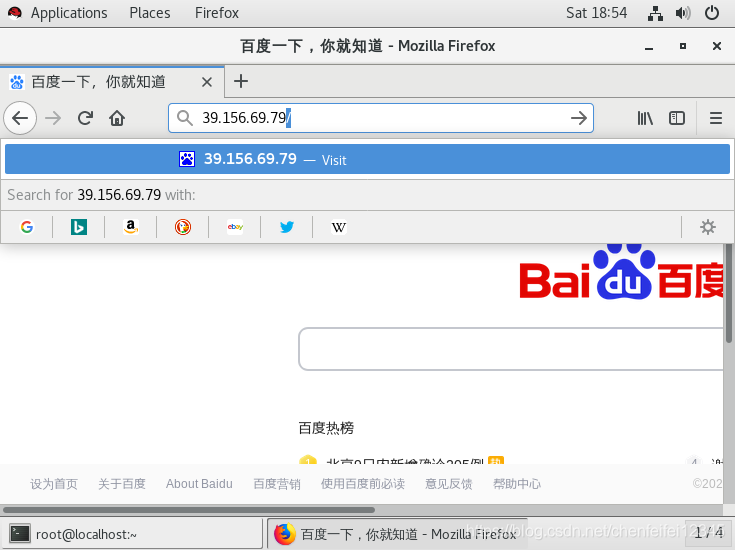Click the 1/4 workspace switcher

click(x=708, y=533)
